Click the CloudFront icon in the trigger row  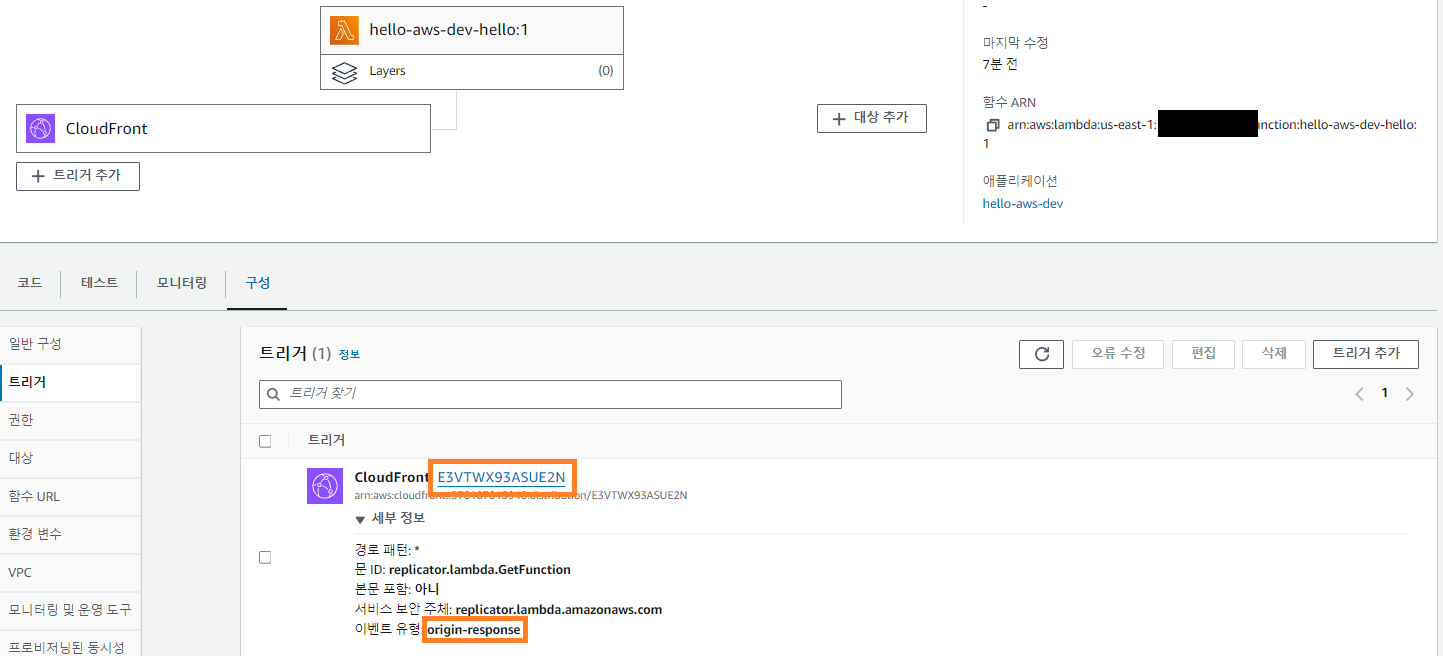[x=325, y=486]
